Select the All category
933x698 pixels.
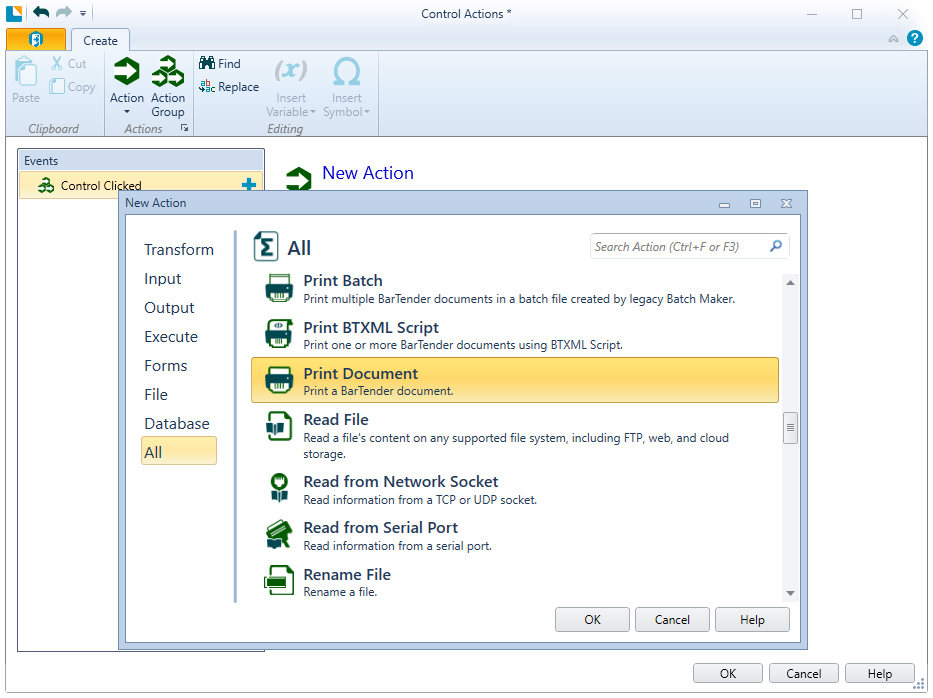pyautogui.click(x=179, y=450)
